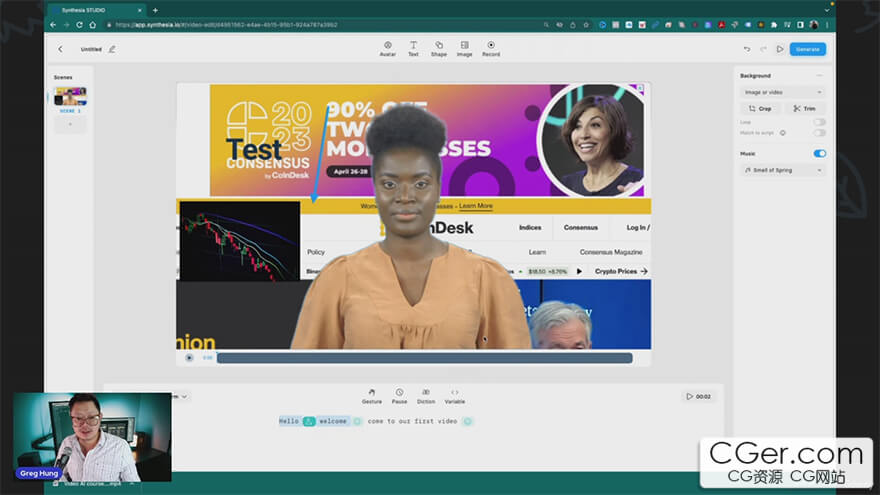
Task: Click the browser back button
Action: point(53,25)
